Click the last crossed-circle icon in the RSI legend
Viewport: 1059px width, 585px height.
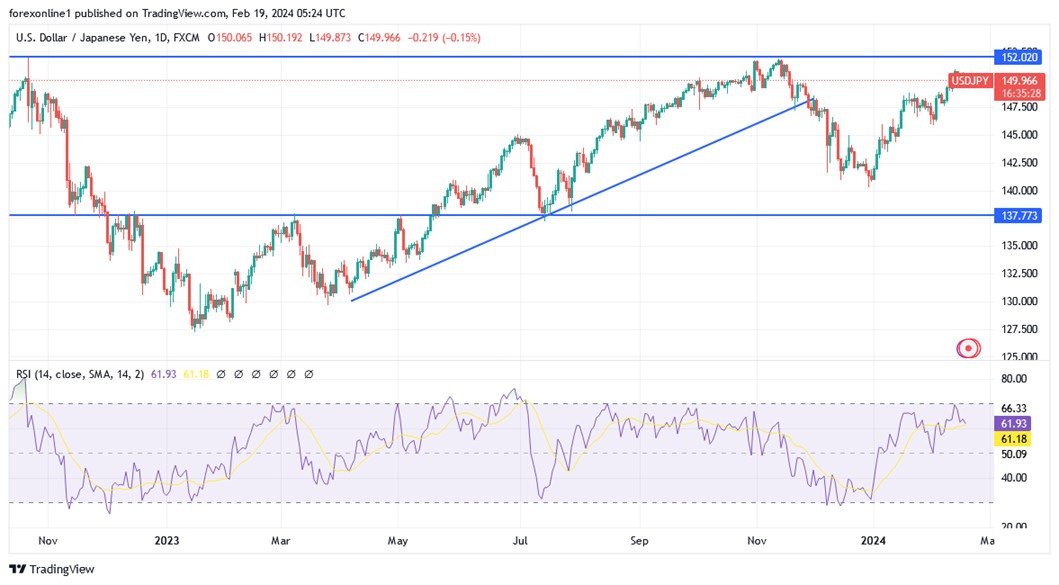click(308, 373)
